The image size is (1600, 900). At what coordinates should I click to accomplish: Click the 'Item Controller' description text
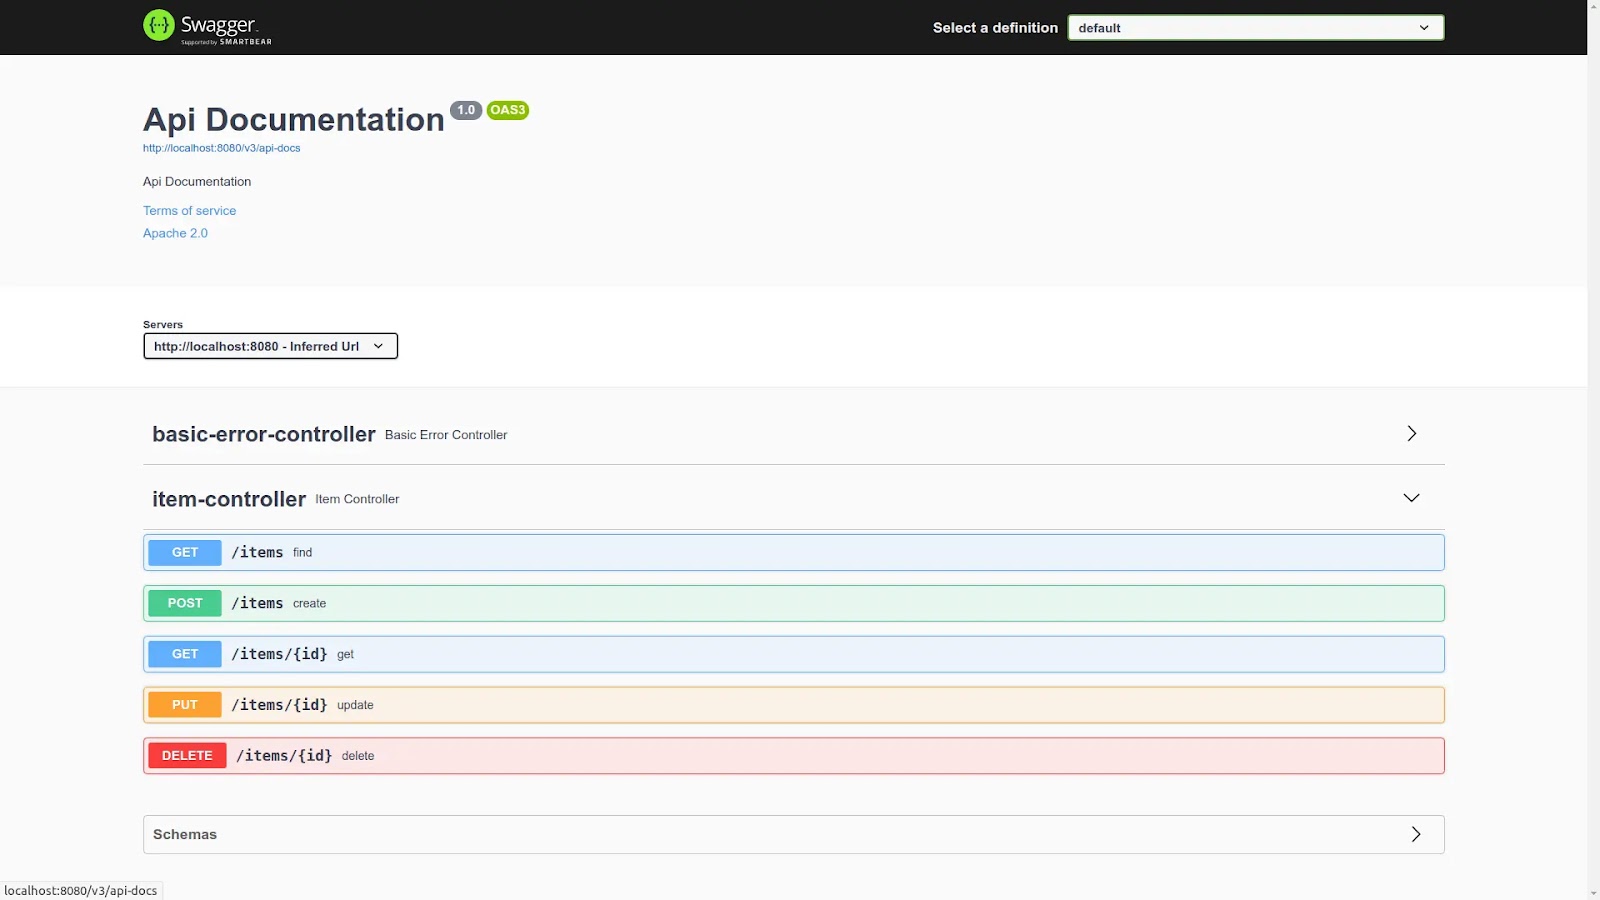357,499
